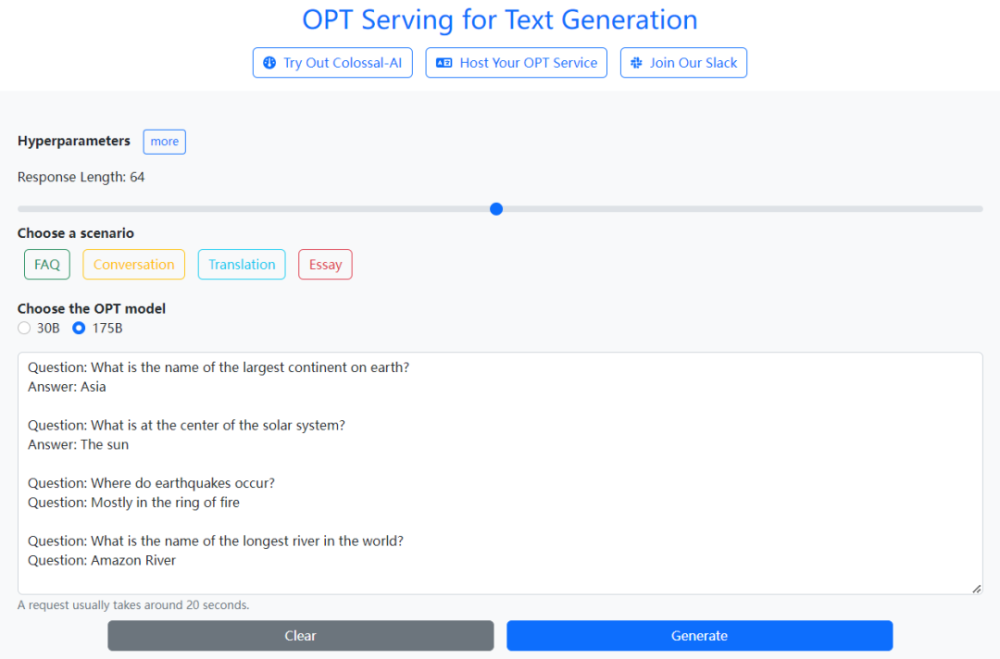Image resolution: width=1000 pixels, height=659 pixels.
Task: Switch to the Essay scenario
Action: coord(325,264)
